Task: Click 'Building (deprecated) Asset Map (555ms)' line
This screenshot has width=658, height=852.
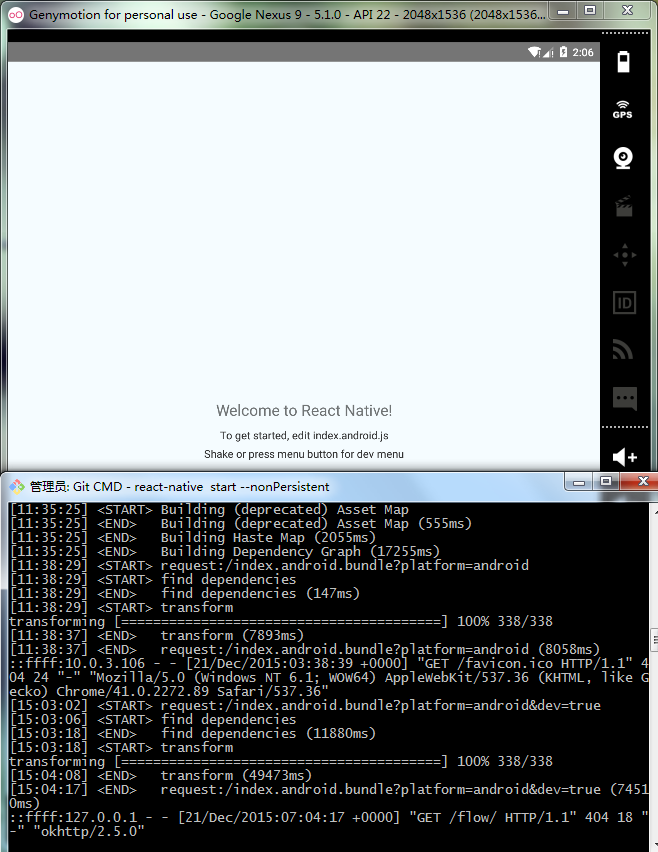Action: click(241, 523)
